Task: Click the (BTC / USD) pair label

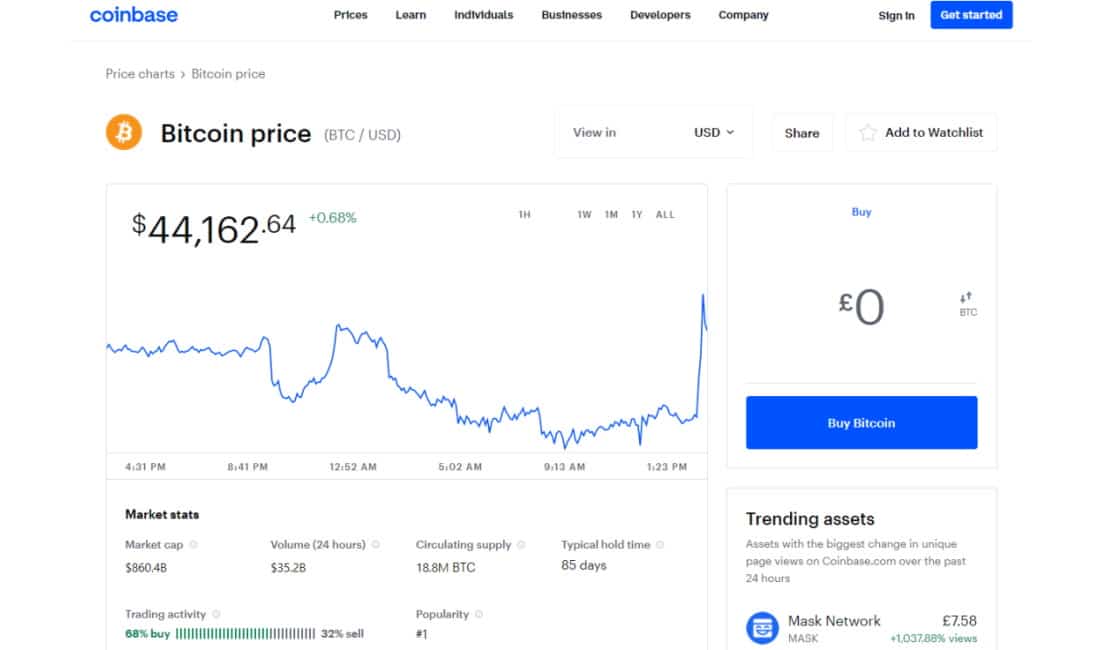Action: coord(362,135)
